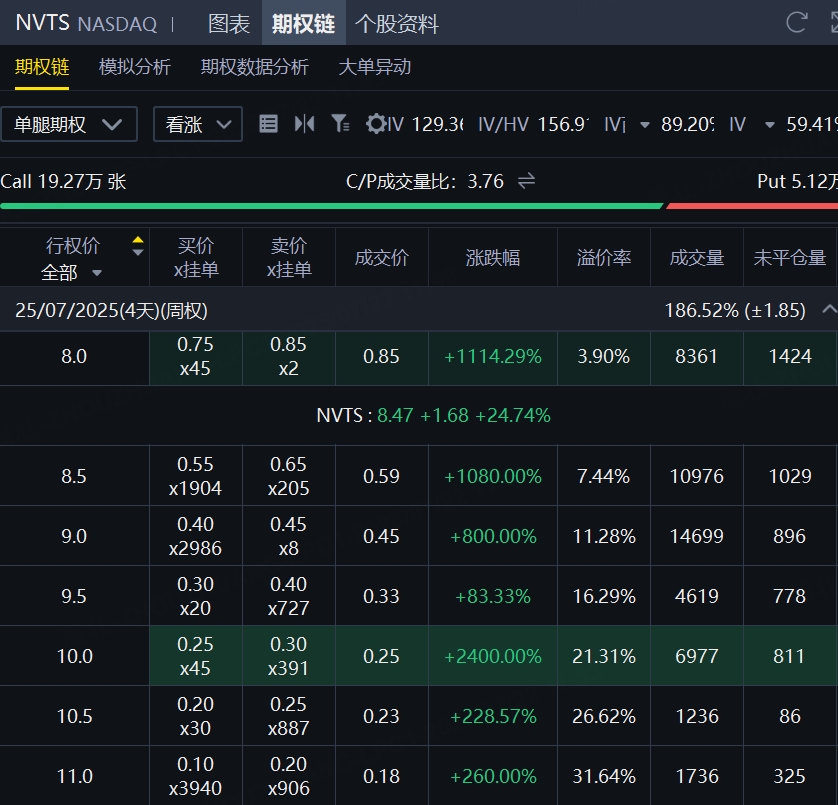Open option chain settings gear

pos(376,124)
